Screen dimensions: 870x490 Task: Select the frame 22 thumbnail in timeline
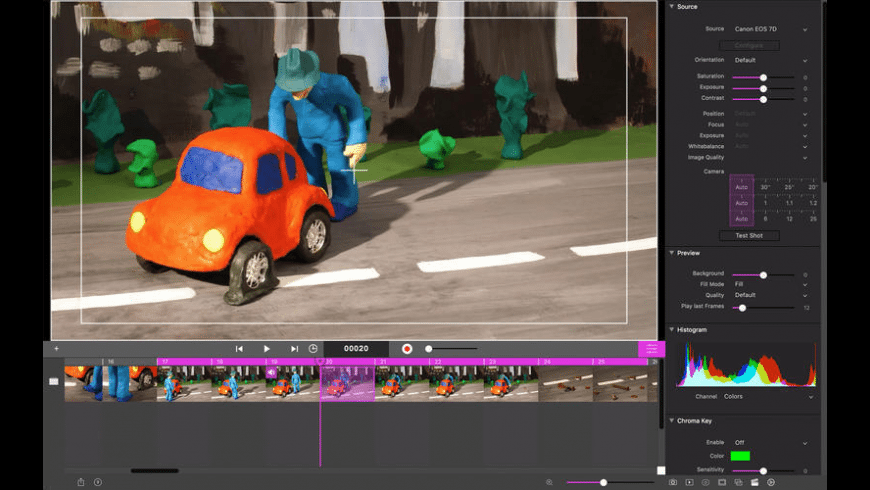coord(456,383)
